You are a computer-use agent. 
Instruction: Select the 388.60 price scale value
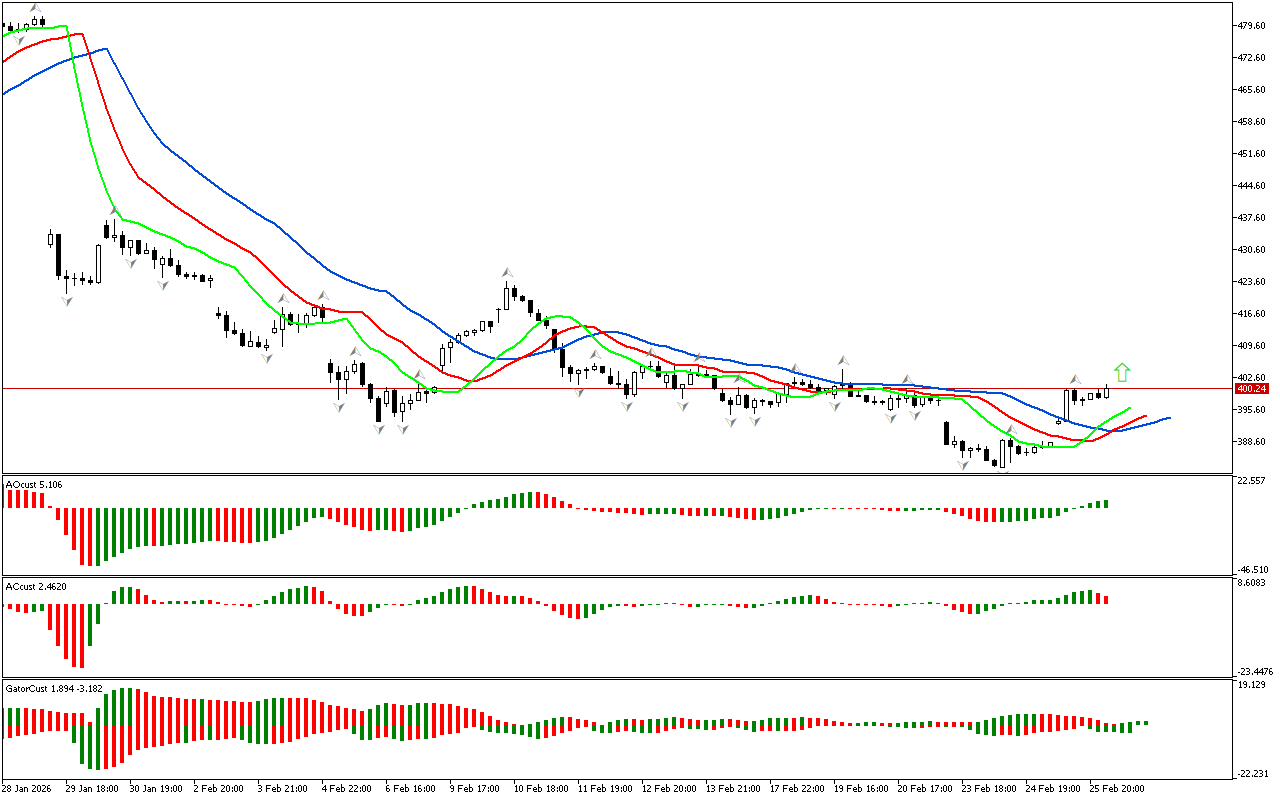pos(1251,441)
